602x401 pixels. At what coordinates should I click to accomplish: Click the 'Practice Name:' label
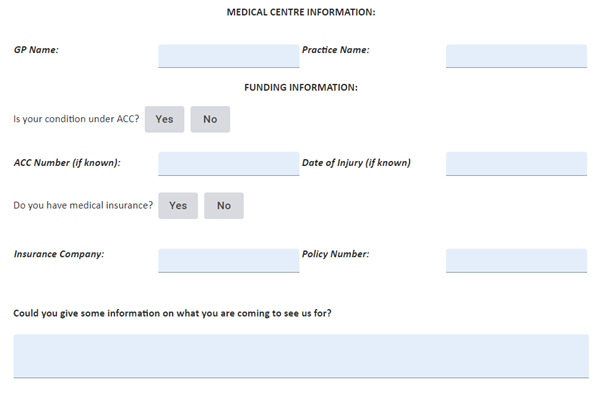coord(335,49)
